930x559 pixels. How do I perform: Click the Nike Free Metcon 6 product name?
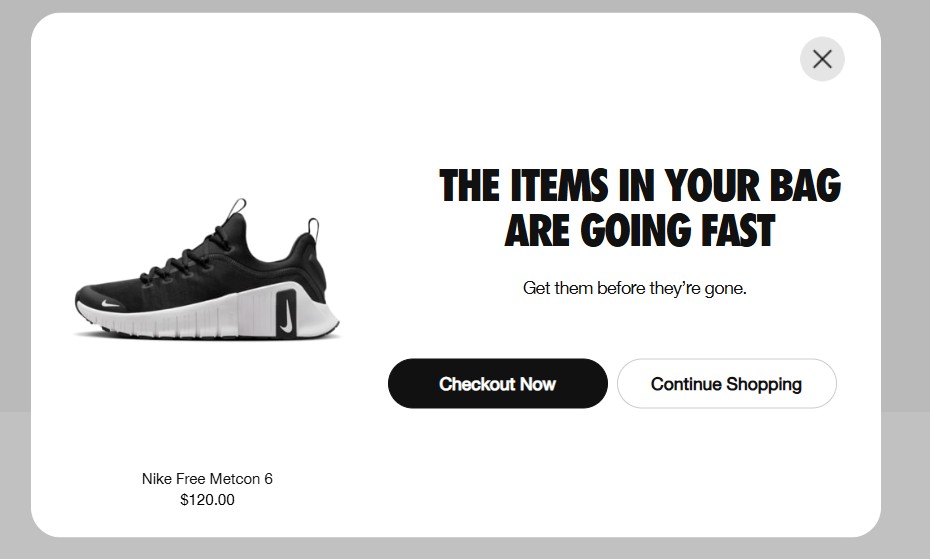(207, 479)
